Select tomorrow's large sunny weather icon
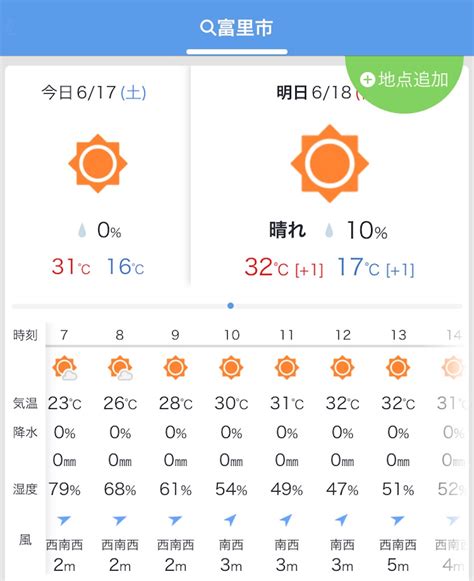474x581 pixels. coord(329,163)
